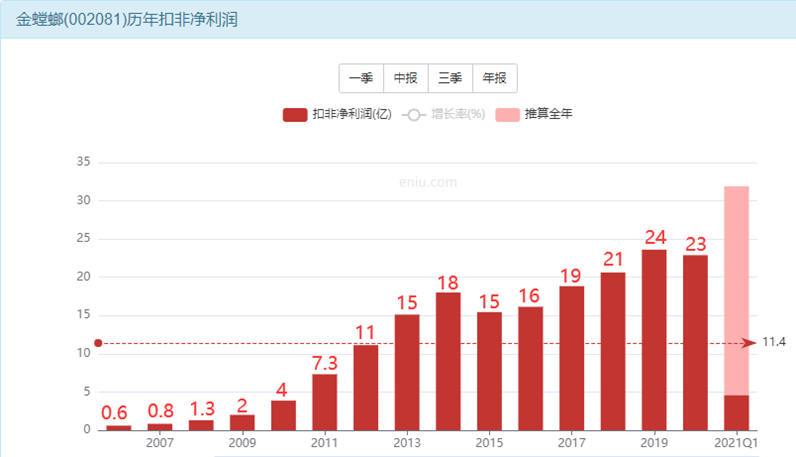Click the dark red 扣非净利润 legend swatch
The width and height of the screenshot is (796, 457).
[x=295, y=115]
